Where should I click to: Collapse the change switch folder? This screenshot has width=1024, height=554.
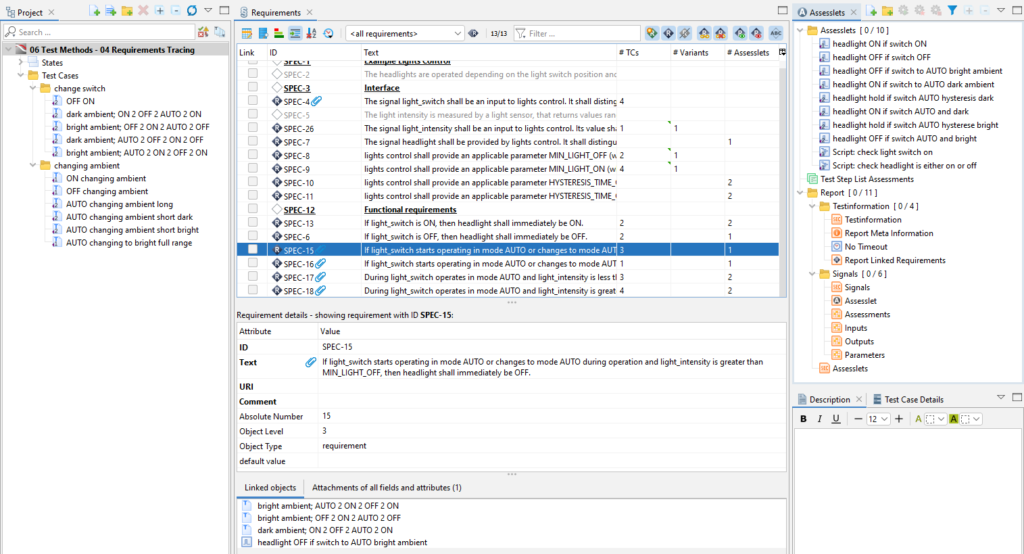click(x=33, y=88)
